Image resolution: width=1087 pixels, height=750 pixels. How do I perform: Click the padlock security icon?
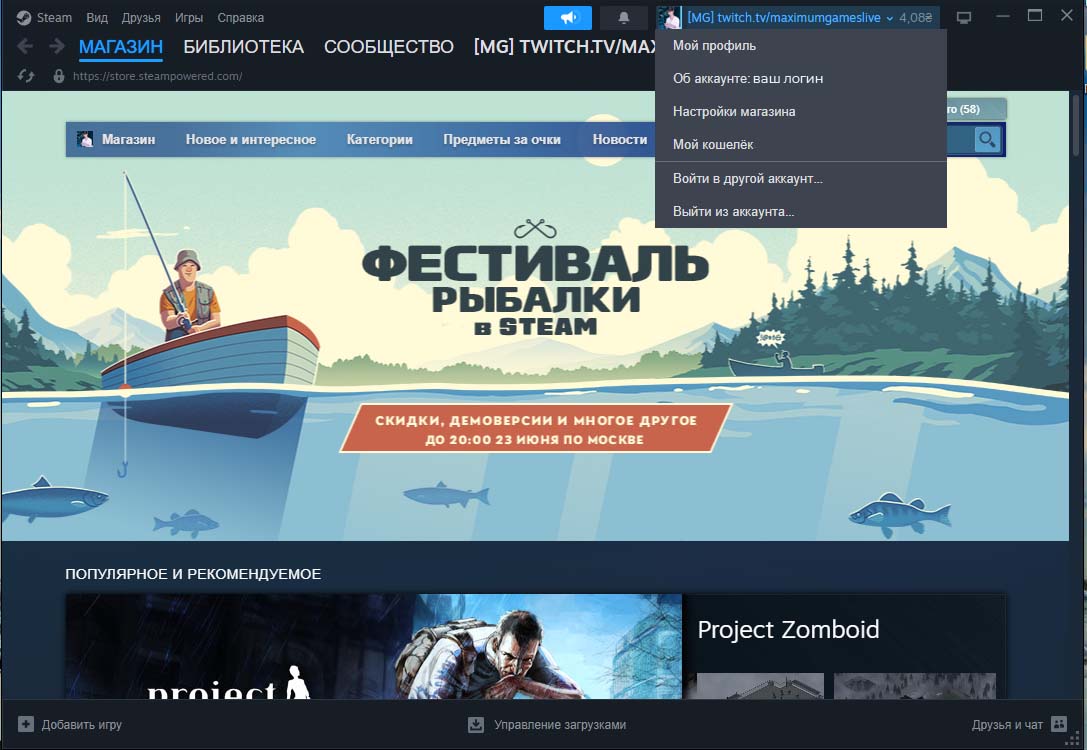59,76
